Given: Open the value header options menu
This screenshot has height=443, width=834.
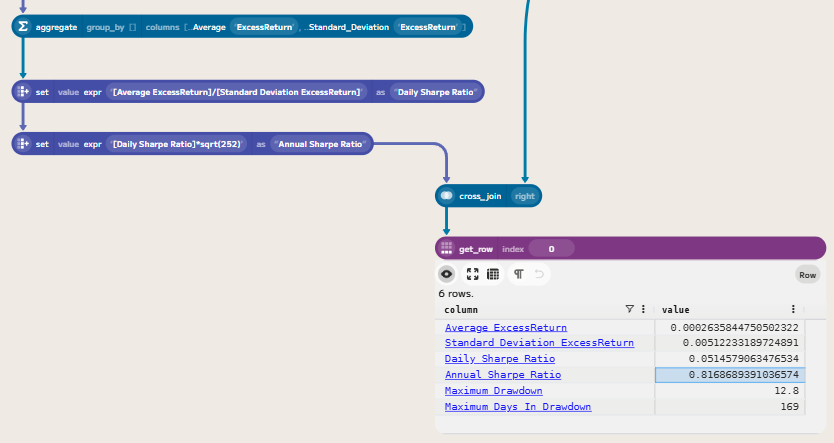Looking at the screenshot, I should point(793,310).
